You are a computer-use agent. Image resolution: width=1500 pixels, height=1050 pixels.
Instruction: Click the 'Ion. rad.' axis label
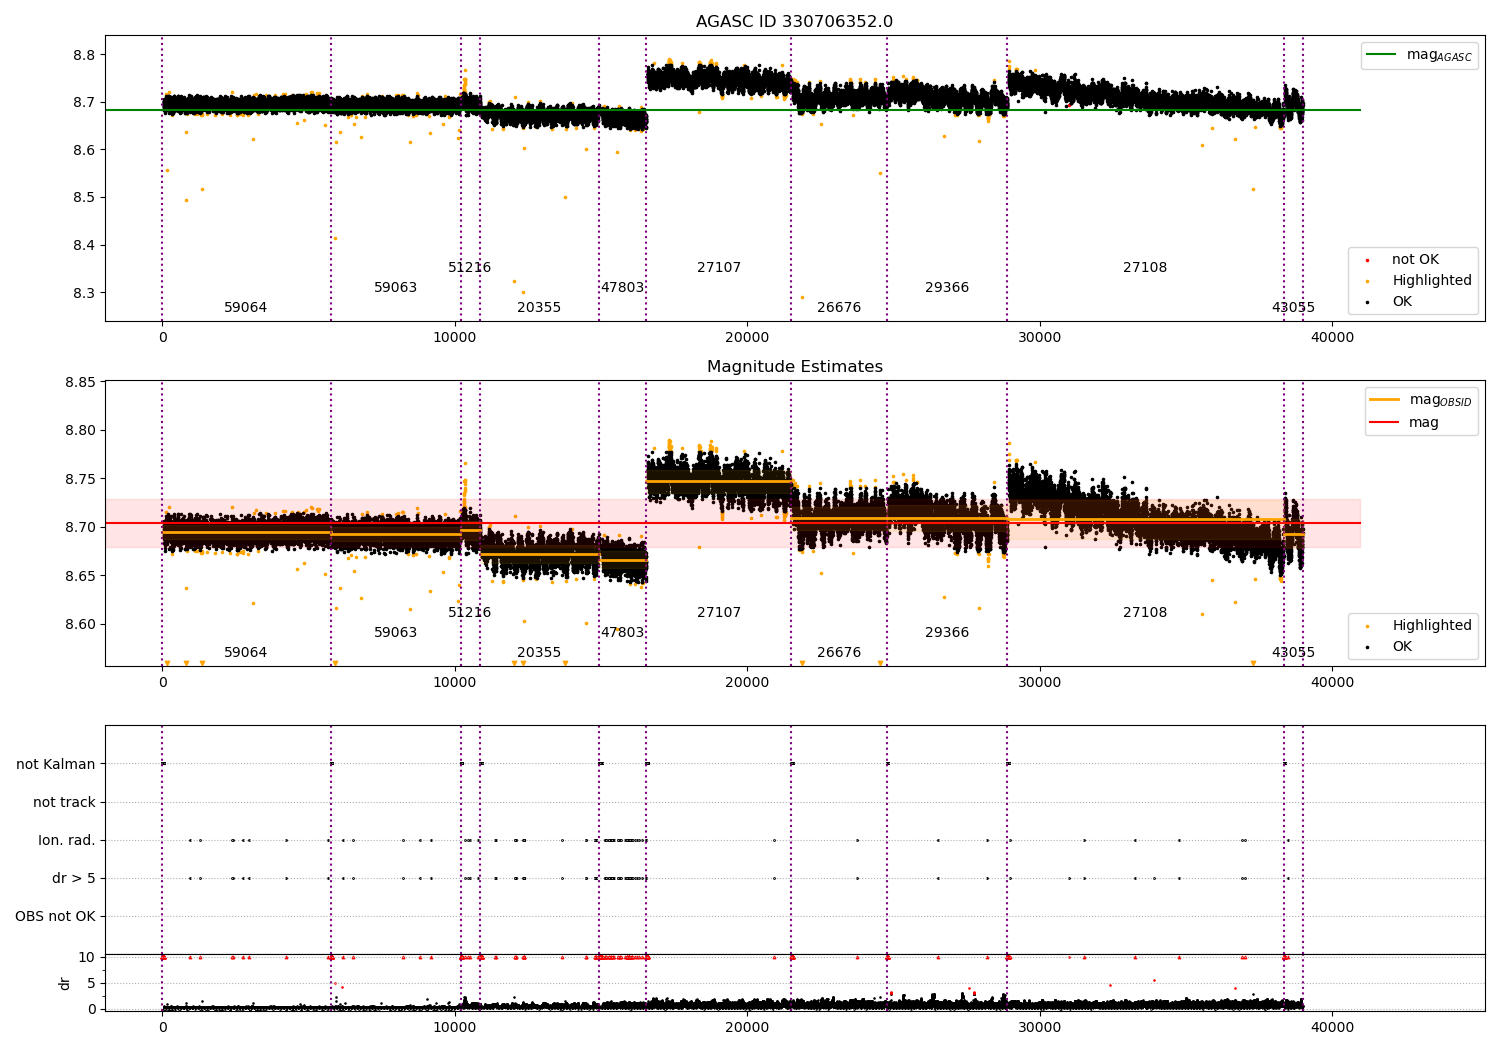click(67, 840)
